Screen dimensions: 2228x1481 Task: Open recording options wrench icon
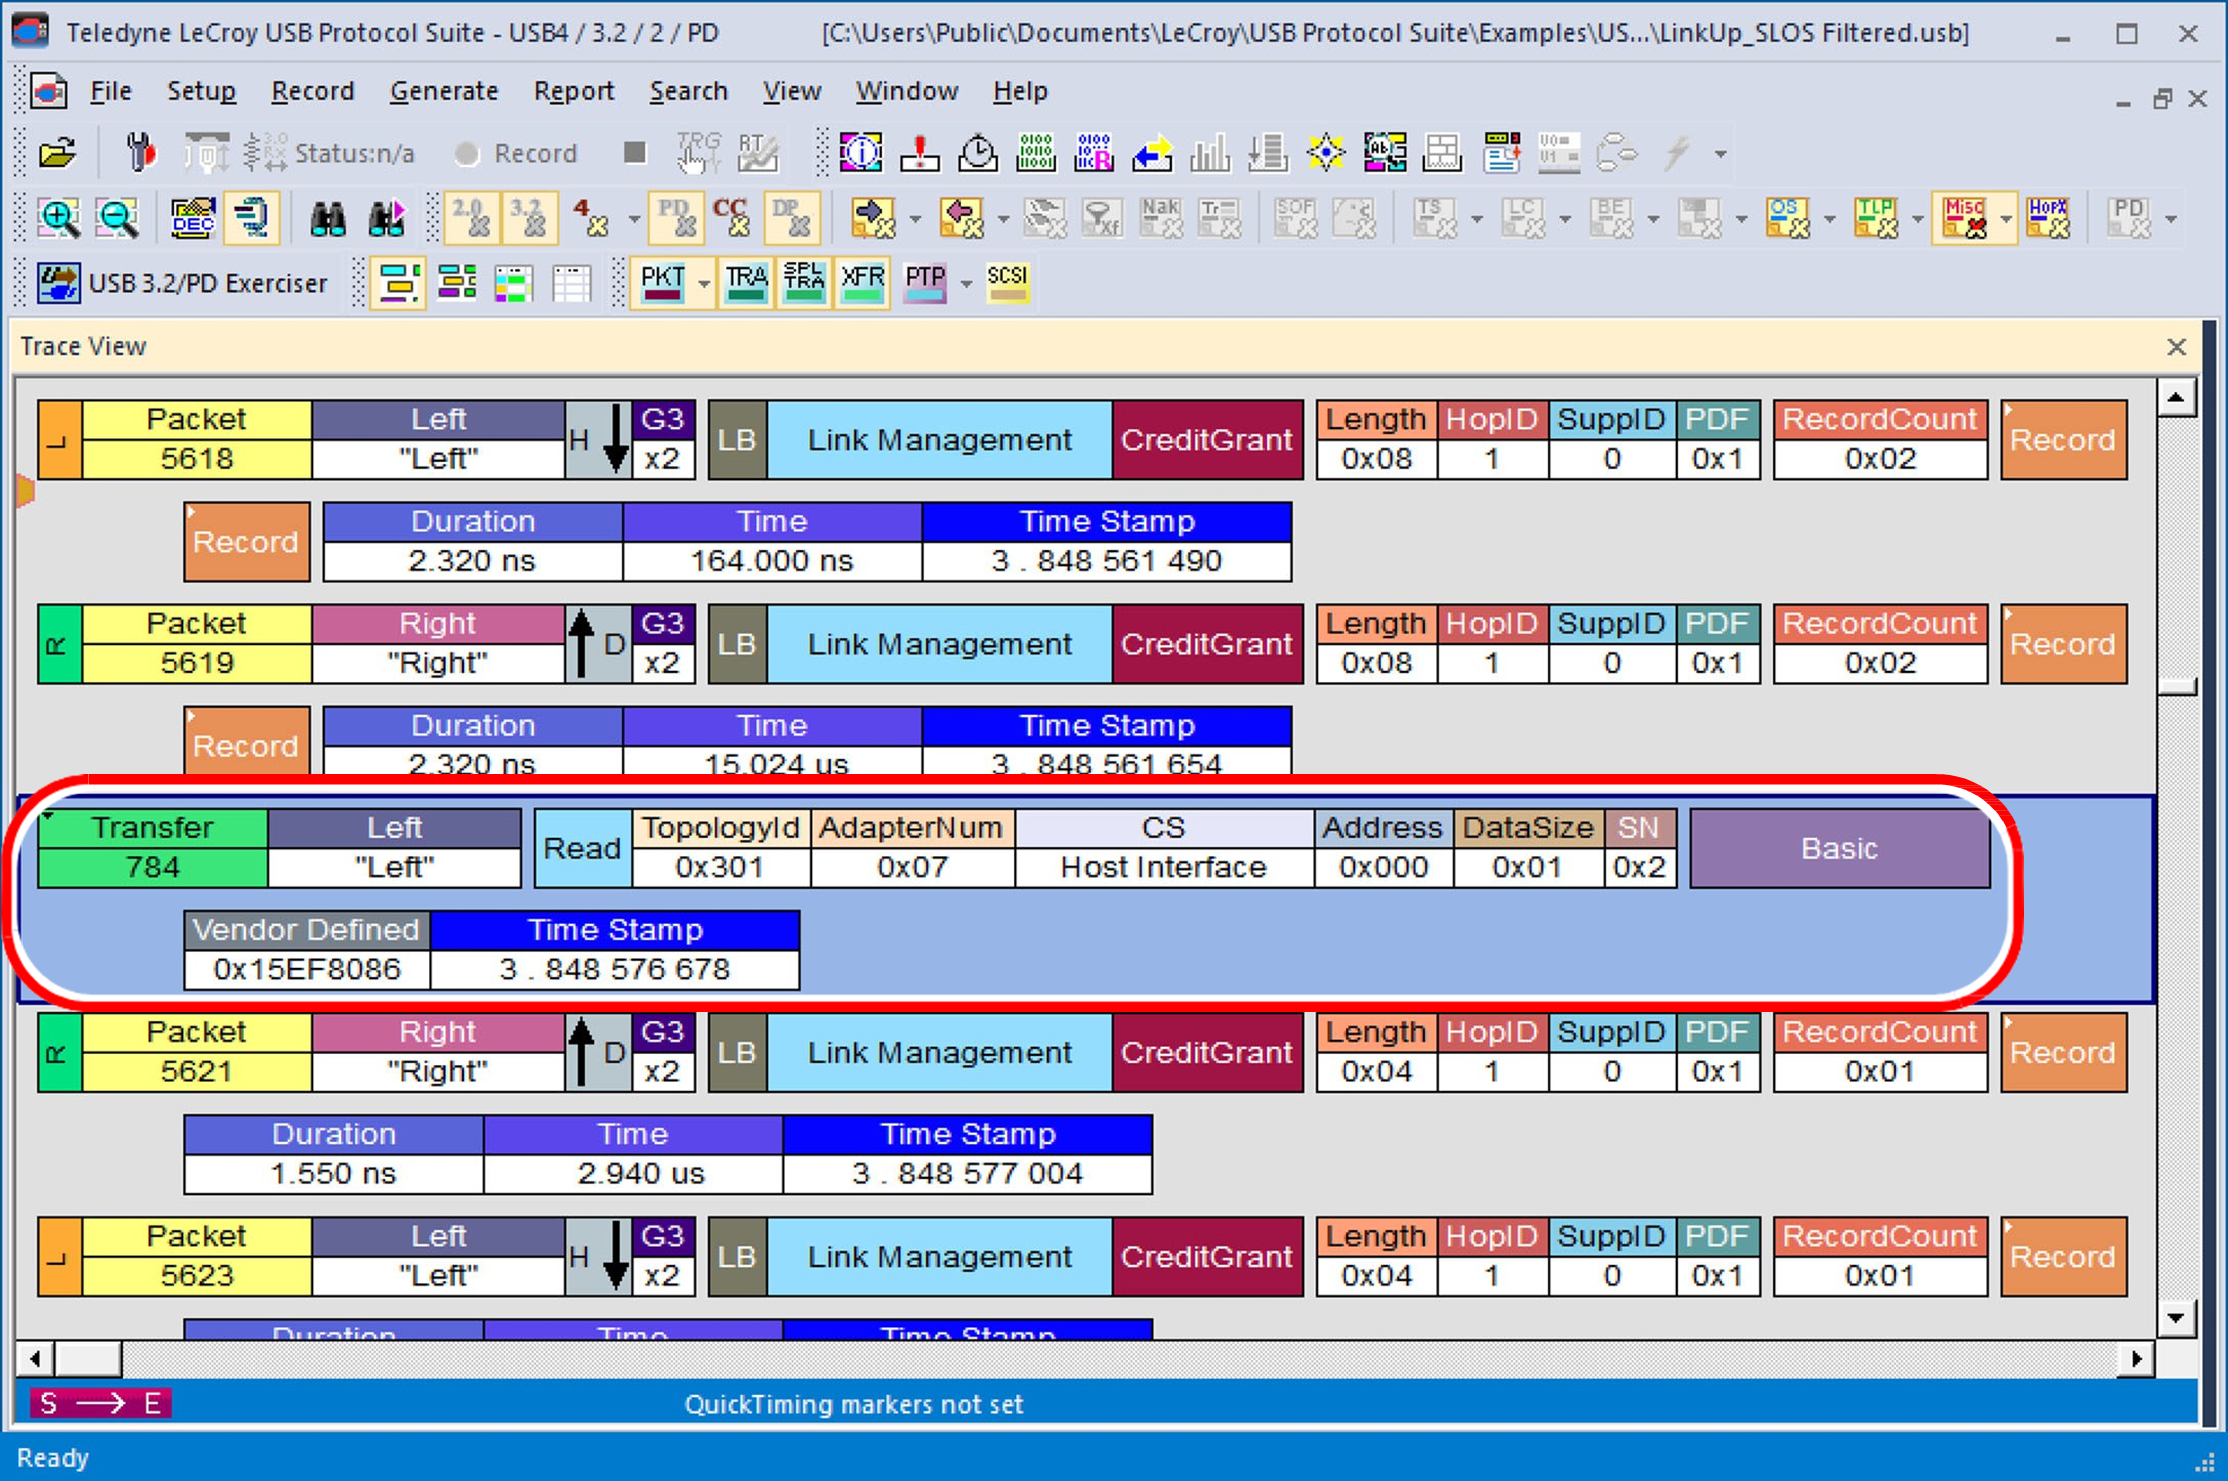(x=141, y=153)
